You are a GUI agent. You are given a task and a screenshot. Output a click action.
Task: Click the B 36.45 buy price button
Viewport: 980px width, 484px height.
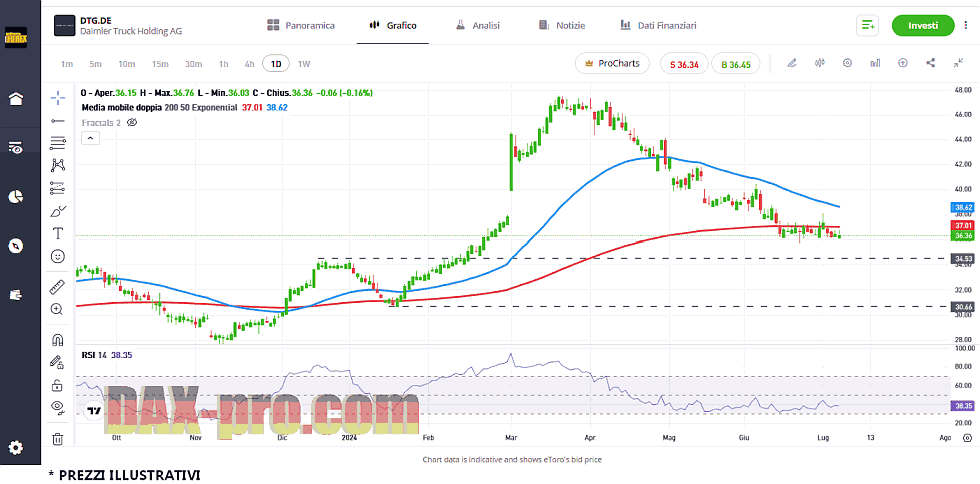[x=736, y=64]
